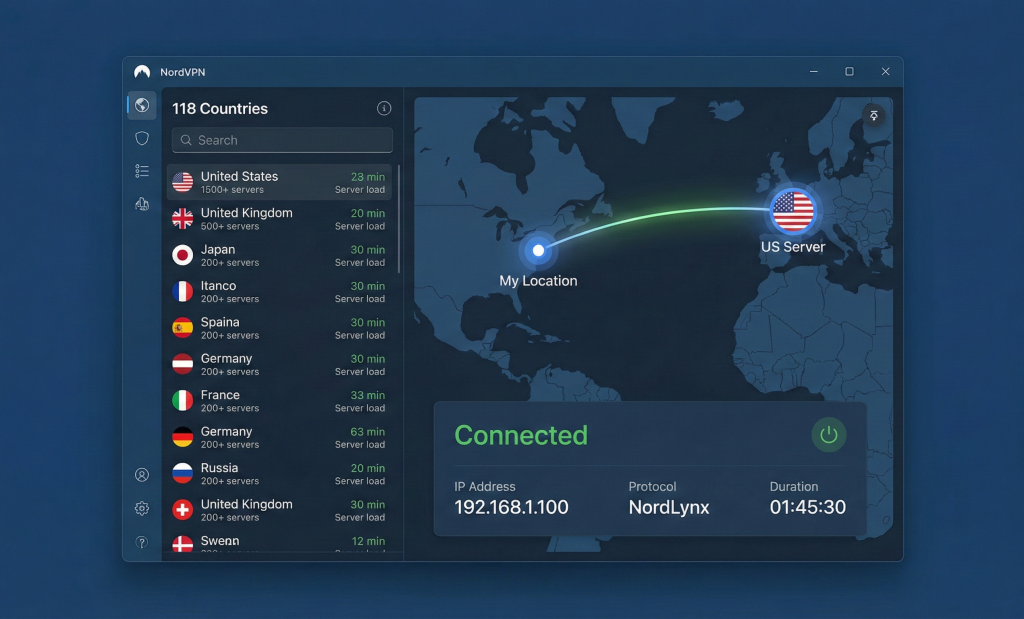Open the help question mark icon
This screenshot has width=1024, height=619.
coord(141,542)
